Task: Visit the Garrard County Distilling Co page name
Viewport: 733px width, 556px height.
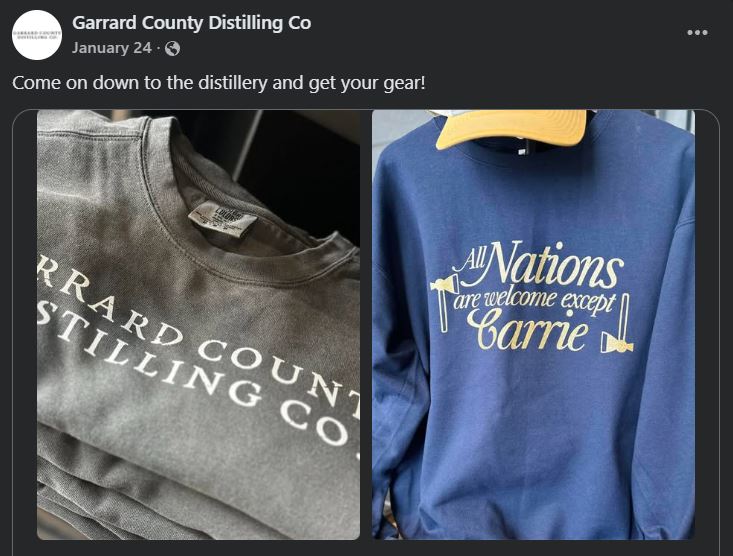Action: [192, 22]
